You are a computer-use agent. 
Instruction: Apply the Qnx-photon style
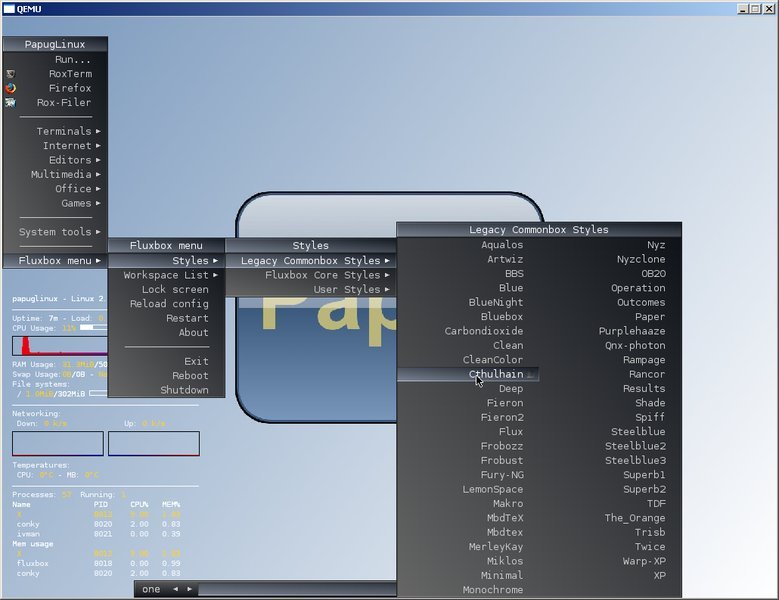[610, 346]
